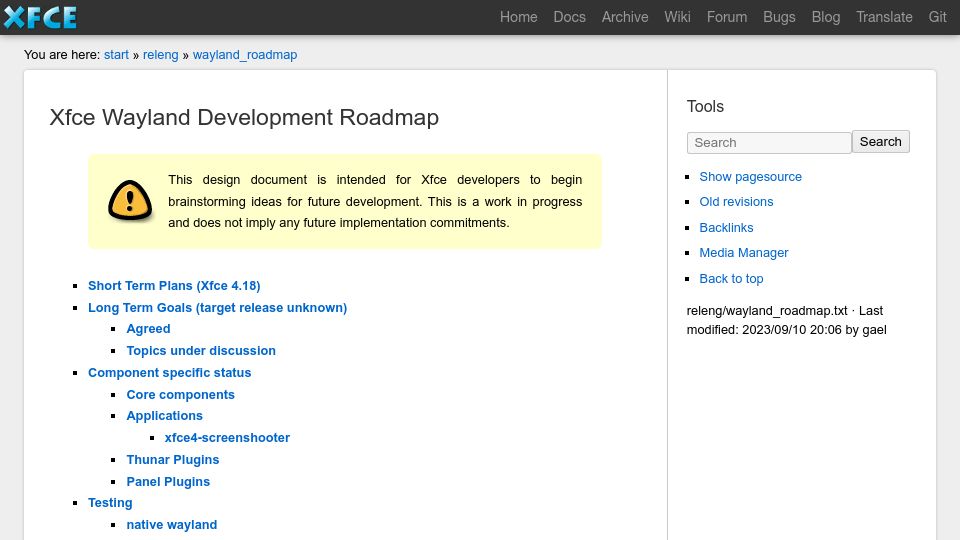Open Old revisions link
Screen dimensions: 960x540
click(736, 201)
